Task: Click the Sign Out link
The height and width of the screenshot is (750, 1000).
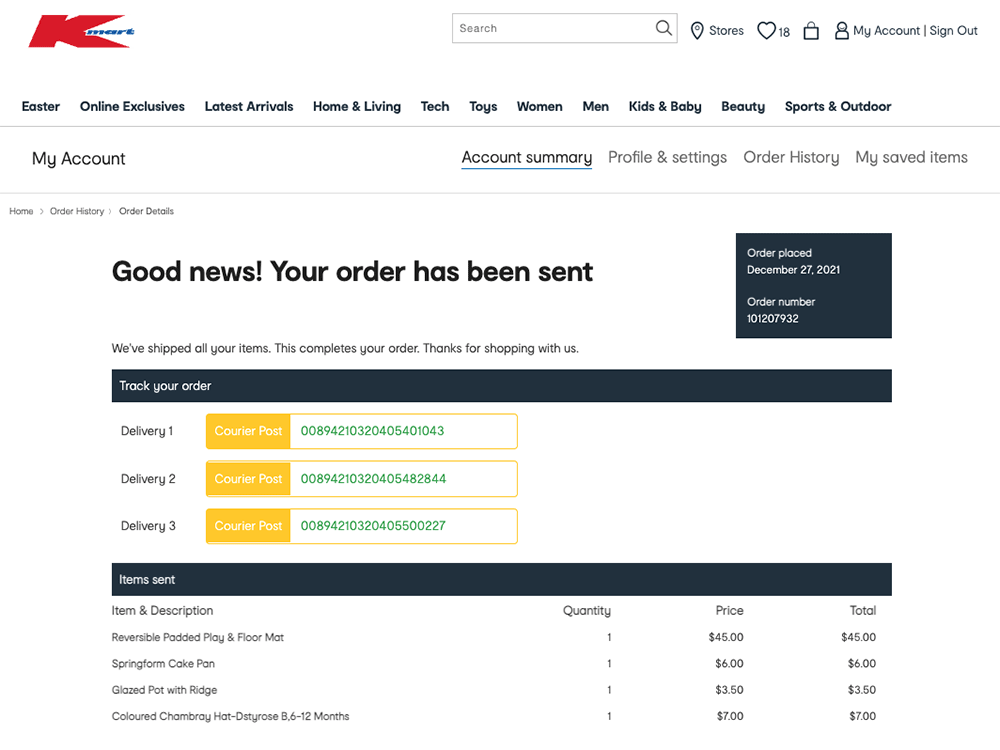Action: [x=953, y=31]
